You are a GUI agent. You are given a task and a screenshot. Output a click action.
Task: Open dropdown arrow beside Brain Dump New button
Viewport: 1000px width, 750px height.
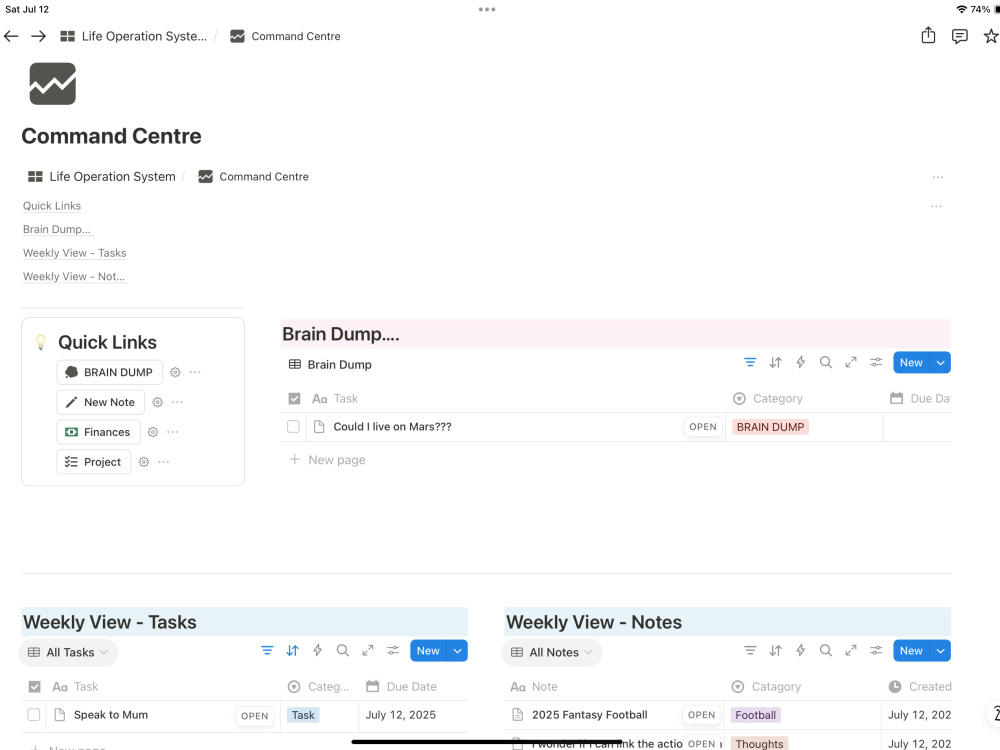[941, 362]
